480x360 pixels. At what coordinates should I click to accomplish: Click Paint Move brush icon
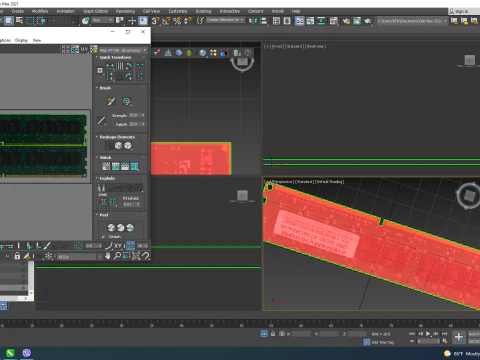111,101
